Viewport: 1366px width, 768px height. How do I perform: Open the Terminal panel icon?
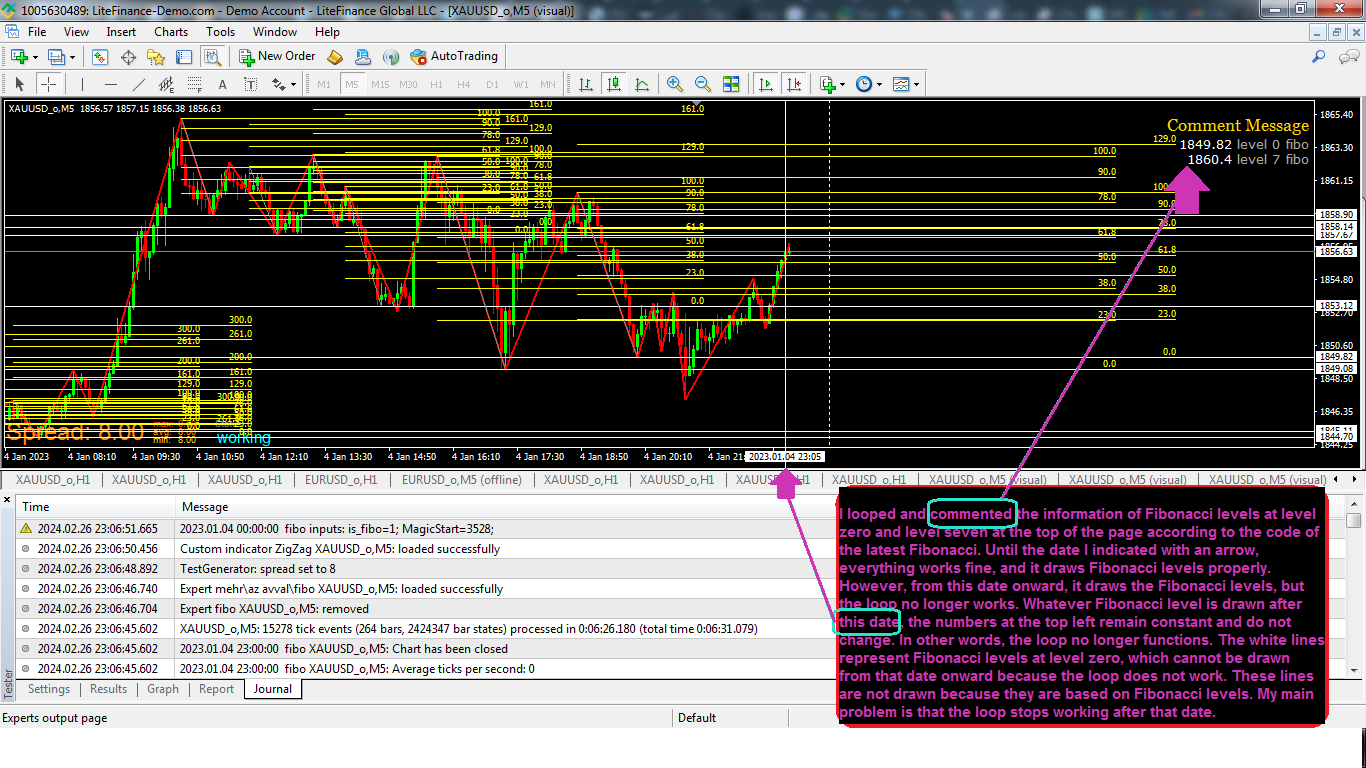tap(183, 57)
